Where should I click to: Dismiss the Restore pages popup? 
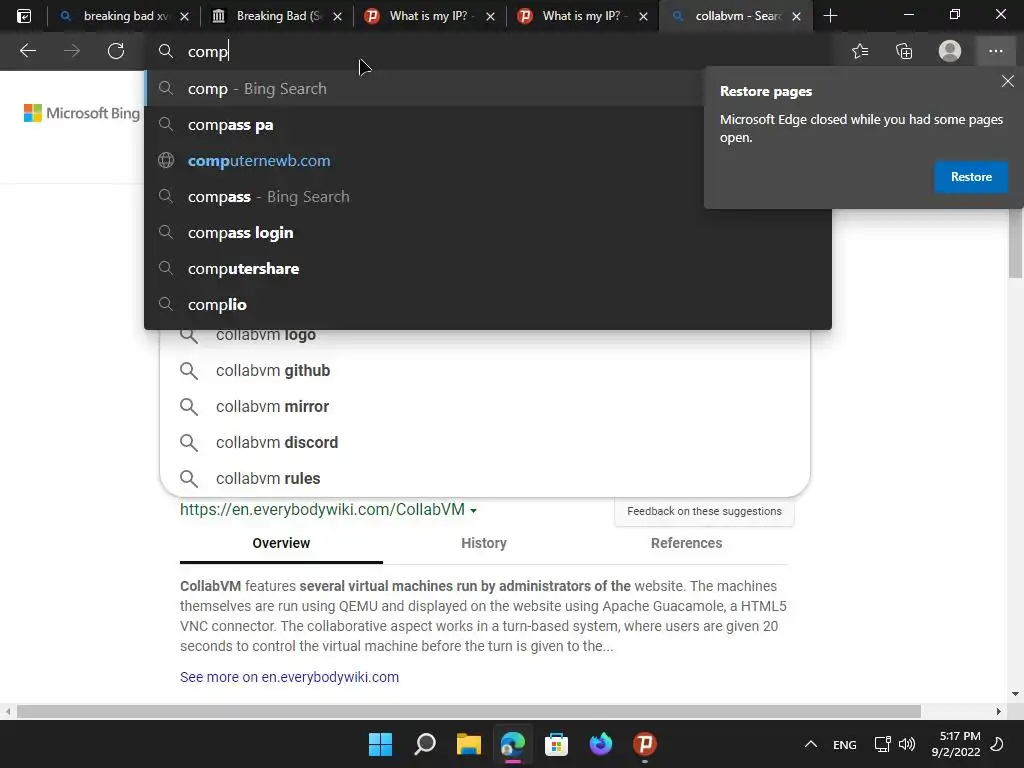tap(1008, 81)
